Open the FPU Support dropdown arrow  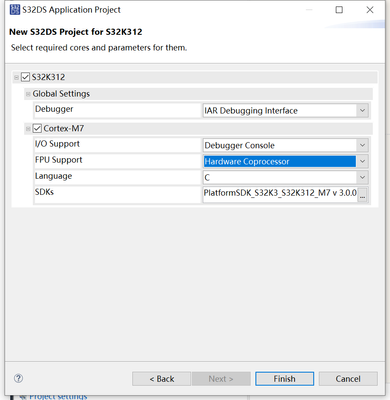(362, 161)
